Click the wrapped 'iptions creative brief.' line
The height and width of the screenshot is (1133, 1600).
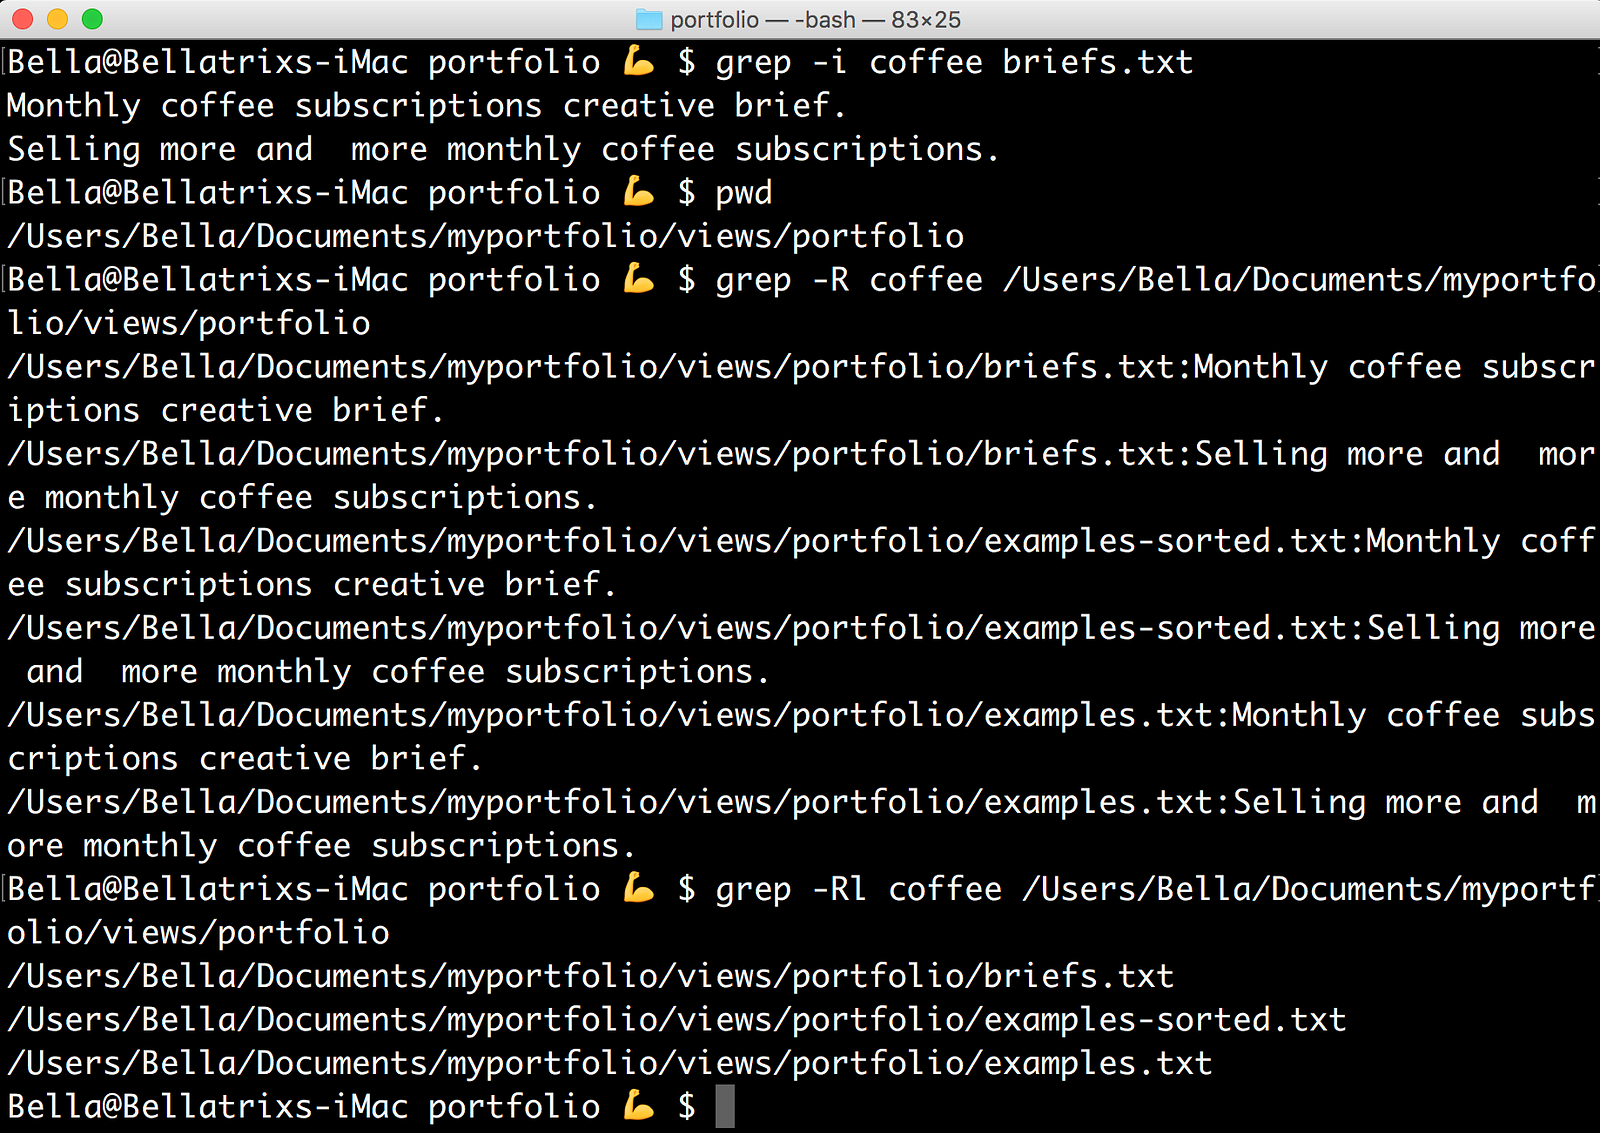pyautogui.click(x=225, y=410)
